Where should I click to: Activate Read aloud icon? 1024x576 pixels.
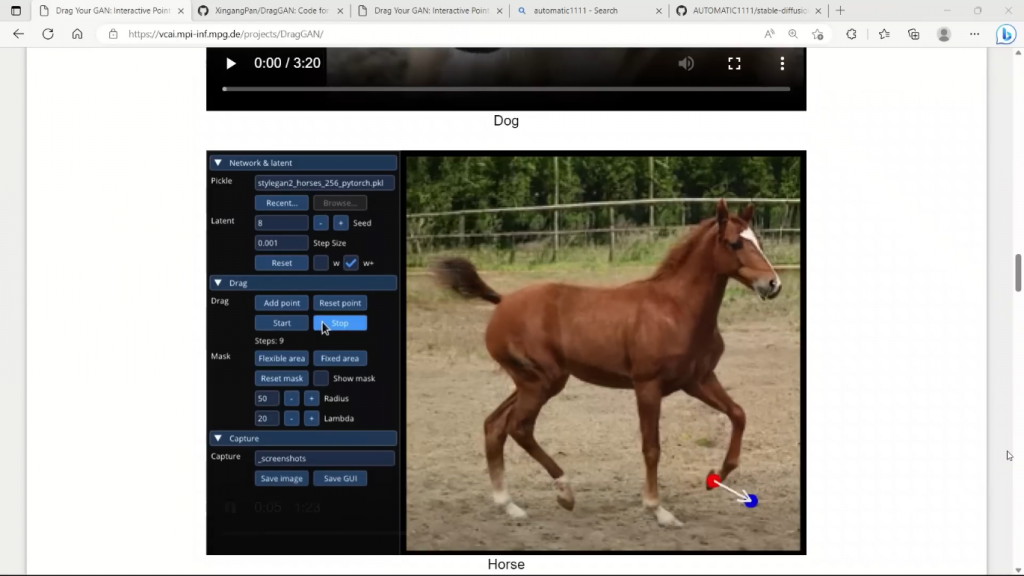769,34
